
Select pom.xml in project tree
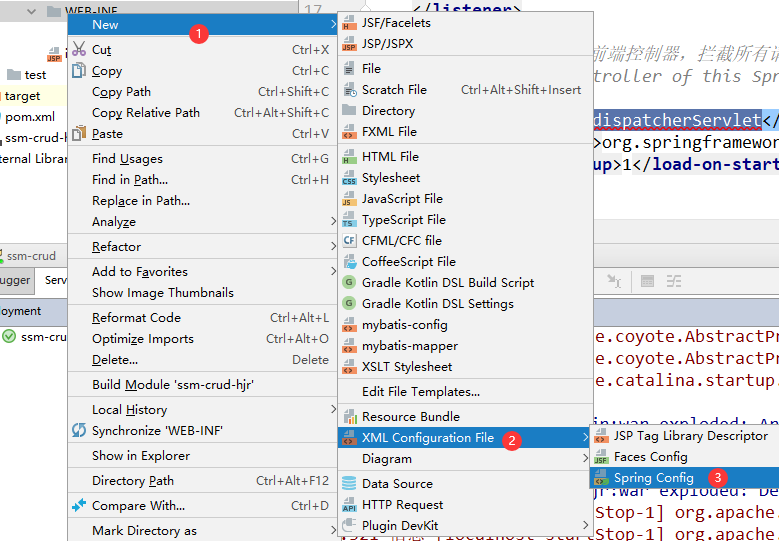[x=30, y=117]
